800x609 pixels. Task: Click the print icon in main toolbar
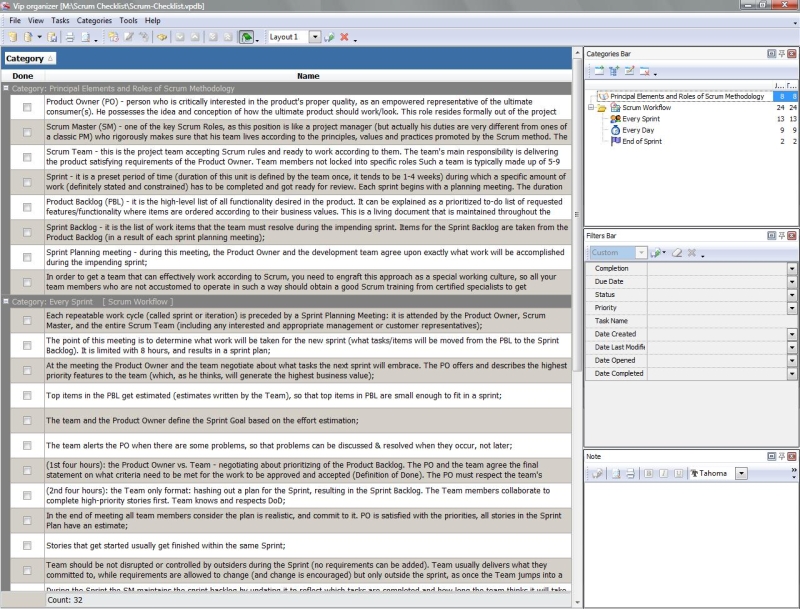click(x=69, y=37)
